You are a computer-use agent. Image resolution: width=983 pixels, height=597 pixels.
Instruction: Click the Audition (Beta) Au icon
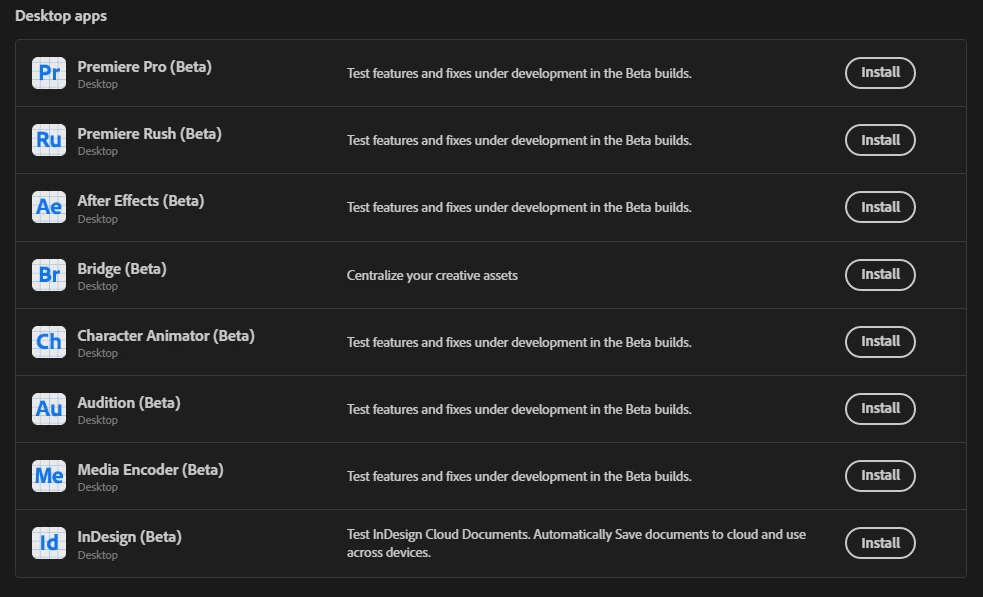(49, 409)
